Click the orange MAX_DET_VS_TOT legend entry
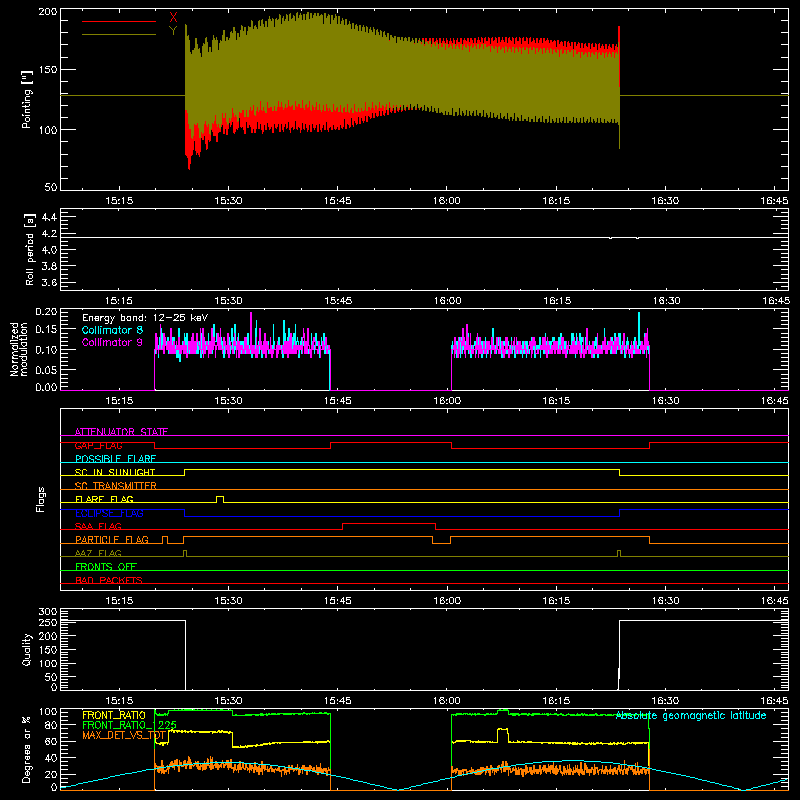The height and width of the screenshot is (800, 800). [x=124, y=735]
